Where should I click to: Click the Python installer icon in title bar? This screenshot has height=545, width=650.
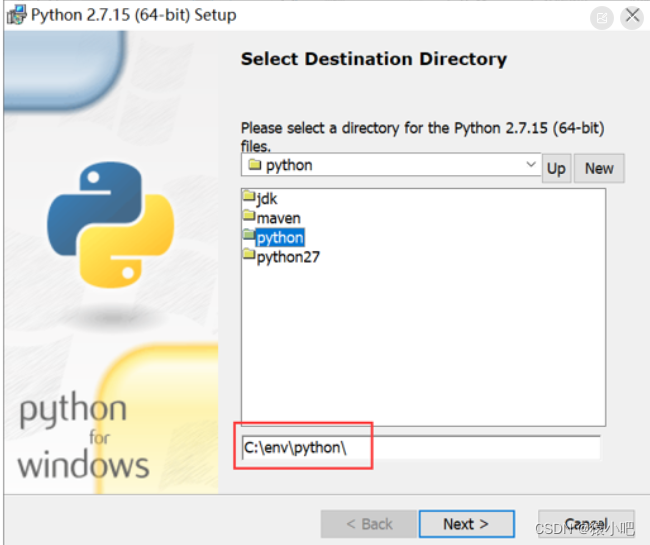click(16, 15)
